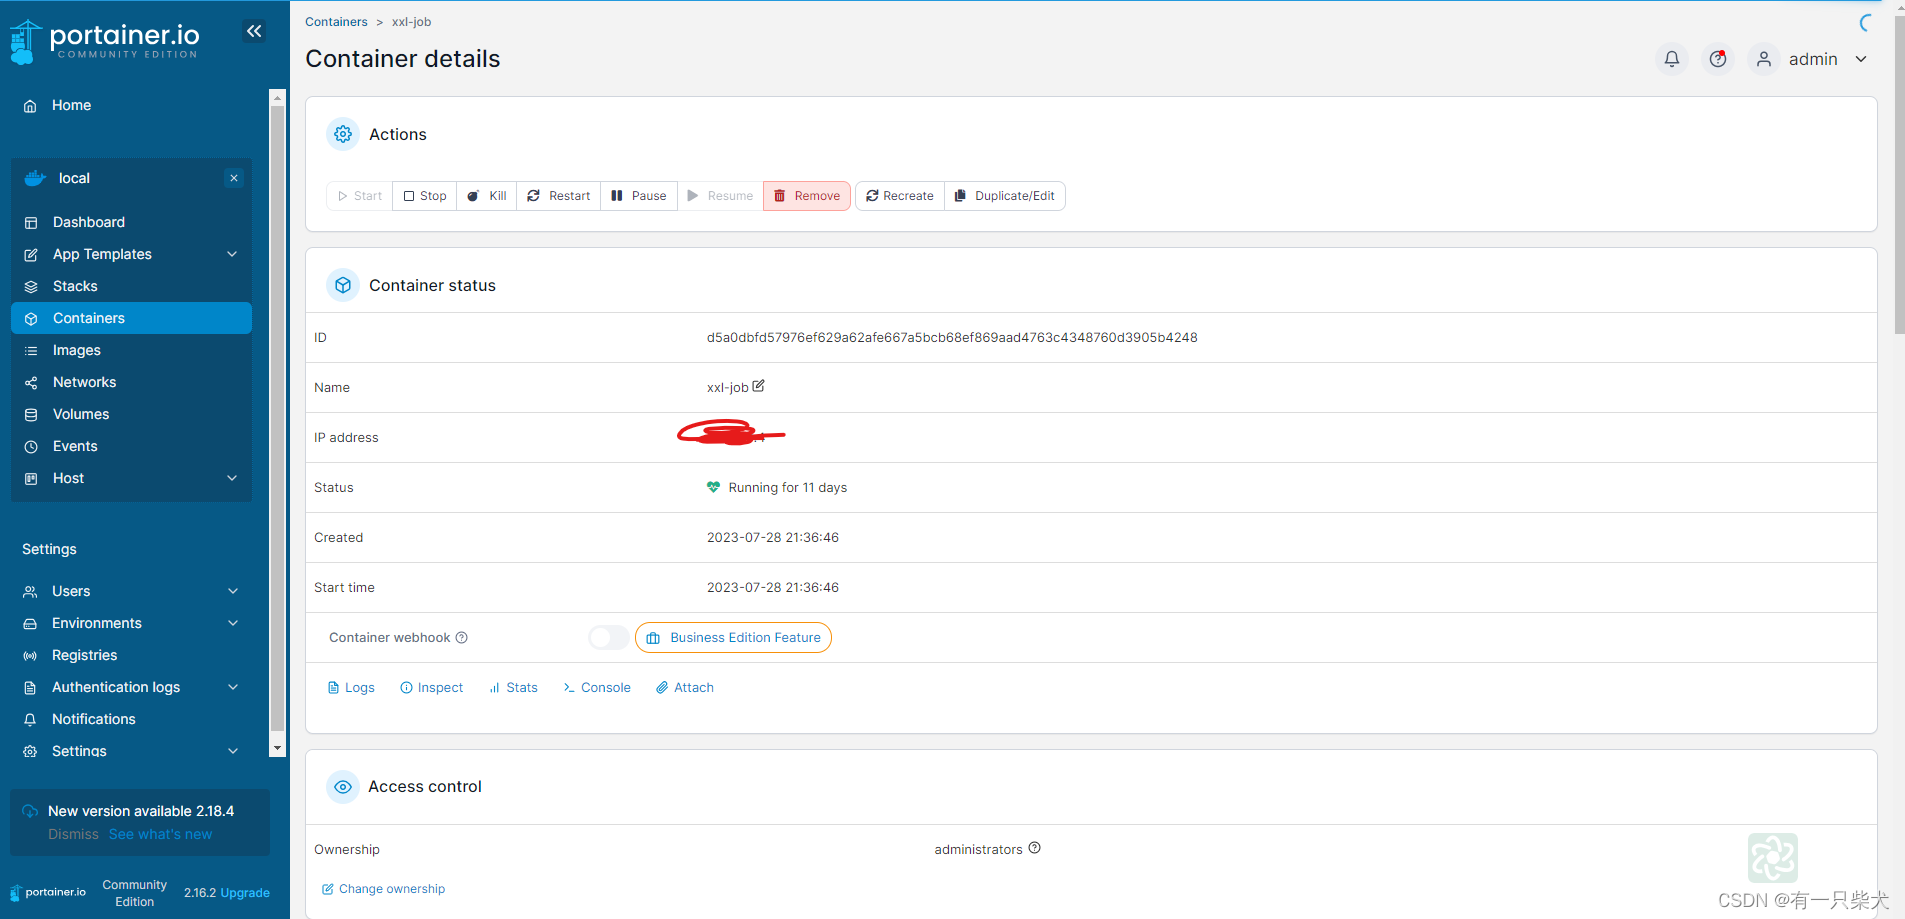
Task: Click the Change ownership link
Action: pyautogui.click(x=384, y=889)
